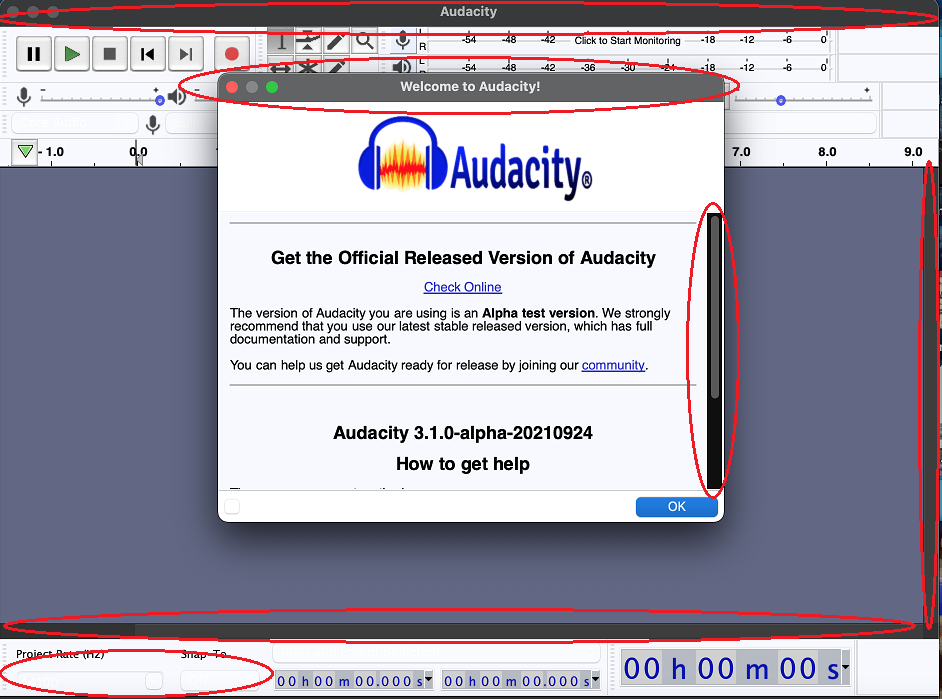Click the large audio position time display
The height and width of the screenshot is (699, 942).
[x=731, y=668]
